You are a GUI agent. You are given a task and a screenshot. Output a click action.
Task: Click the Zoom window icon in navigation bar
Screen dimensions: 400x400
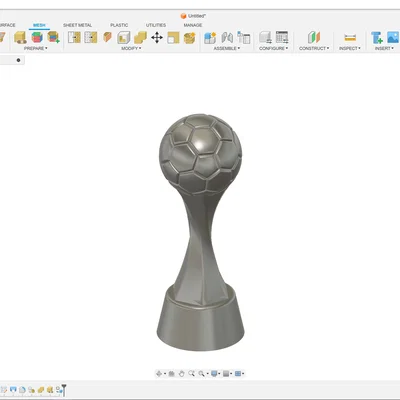click(x=201, y=374)
